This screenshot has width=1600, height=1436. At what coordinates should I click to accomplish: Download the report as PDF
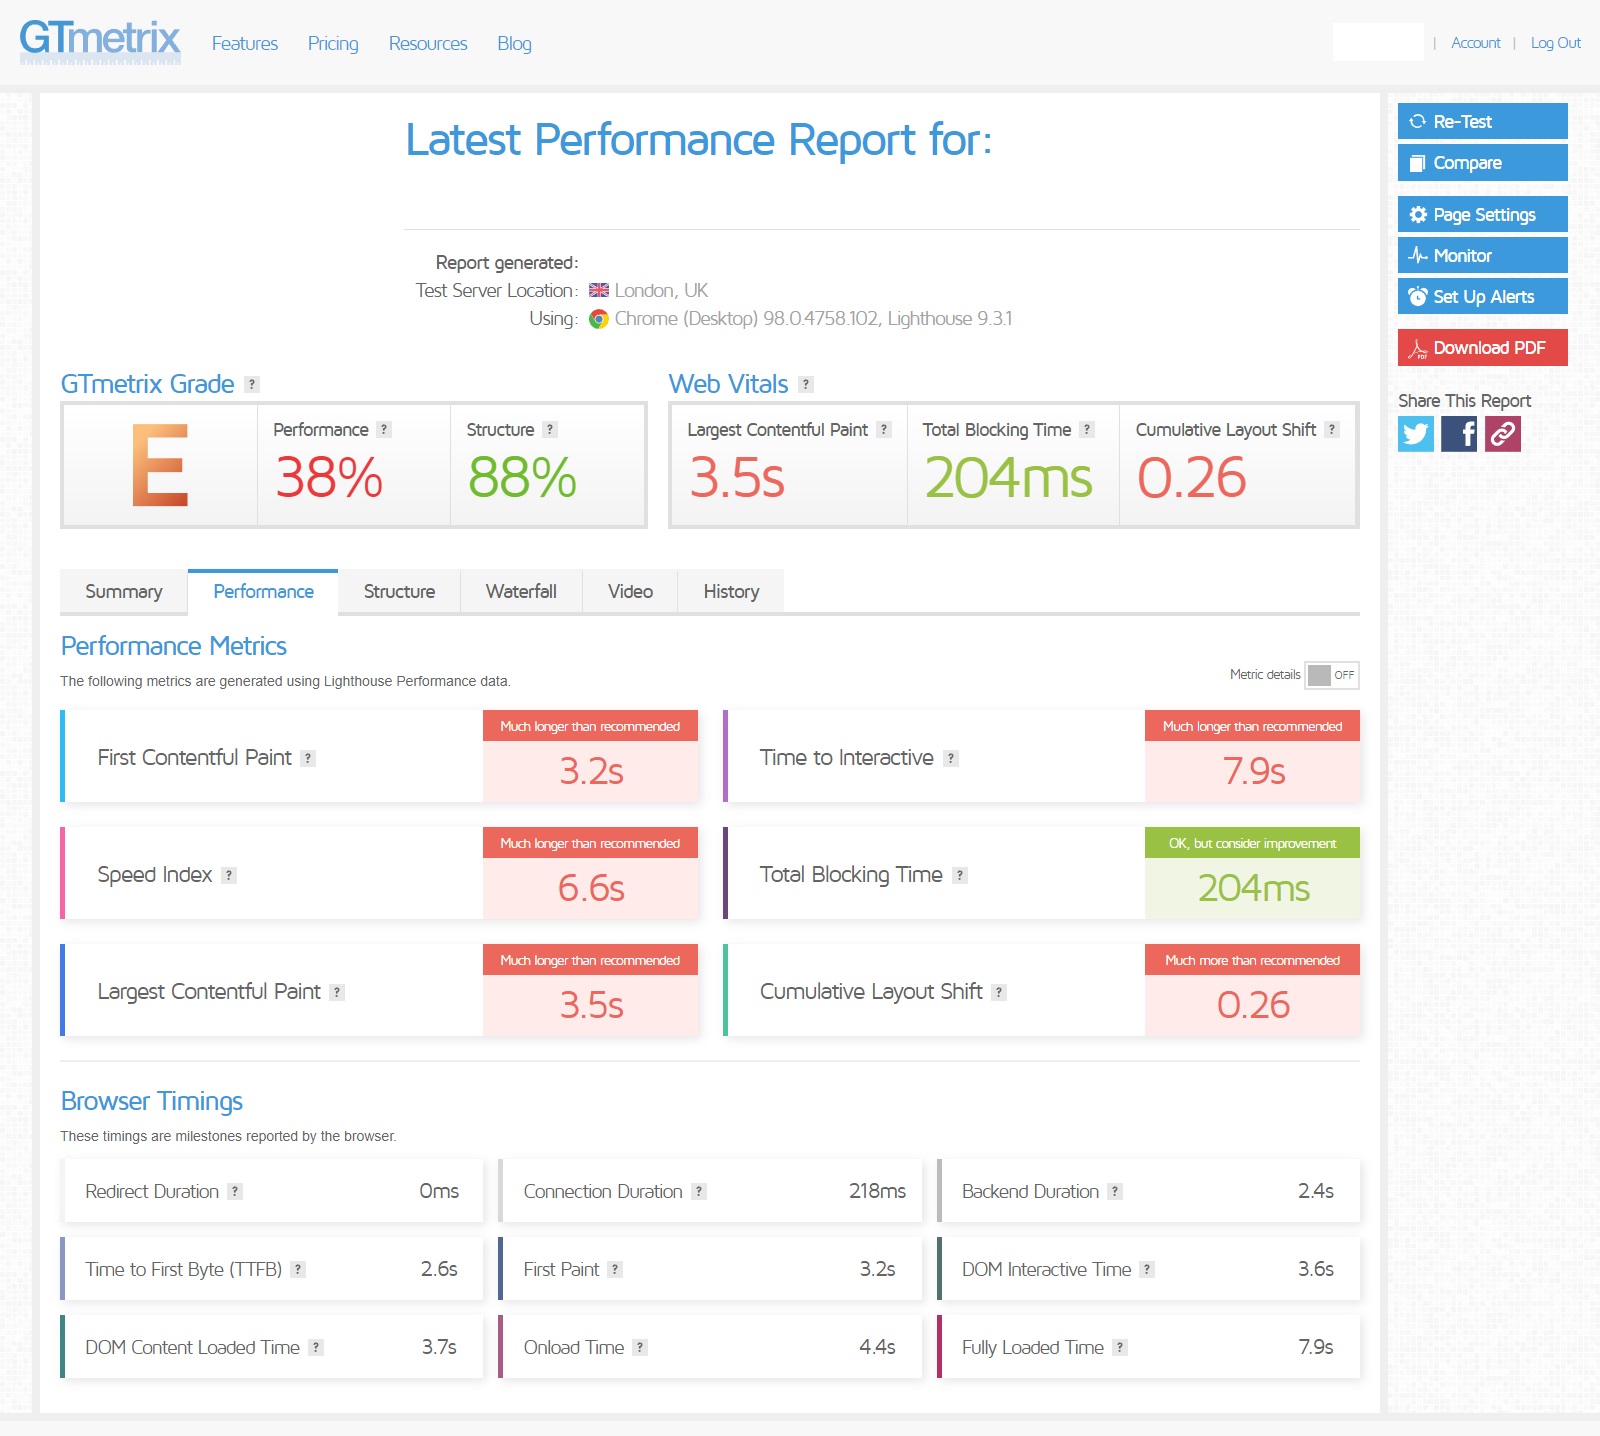[1482, 347]
